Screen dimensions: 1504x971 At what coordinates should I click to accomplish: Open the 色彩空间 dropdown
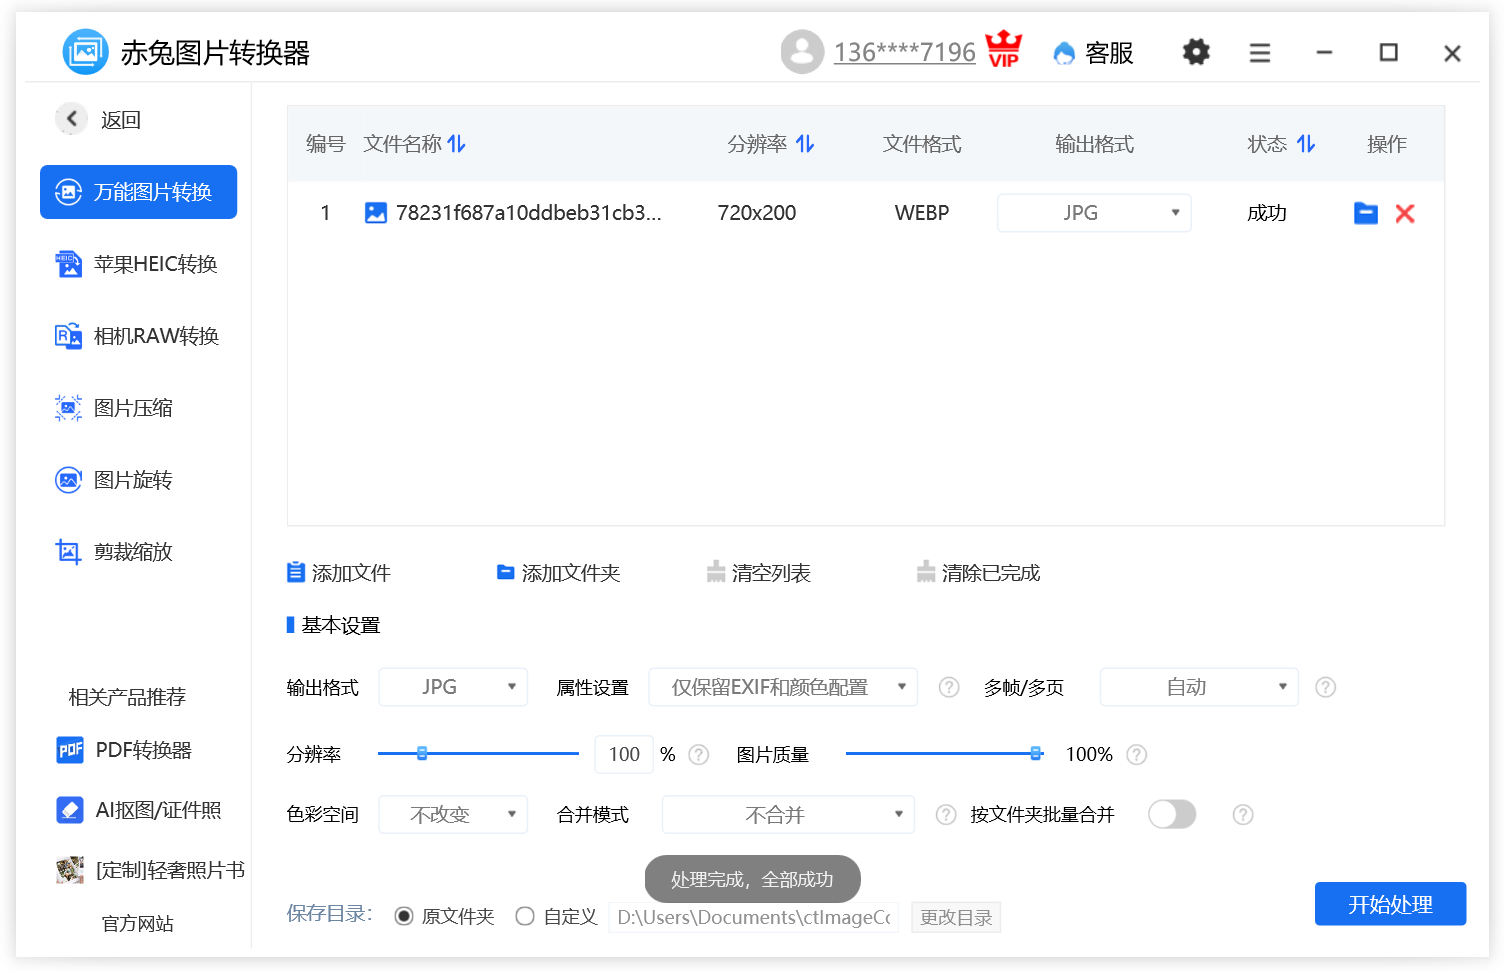tap(453, 815)
